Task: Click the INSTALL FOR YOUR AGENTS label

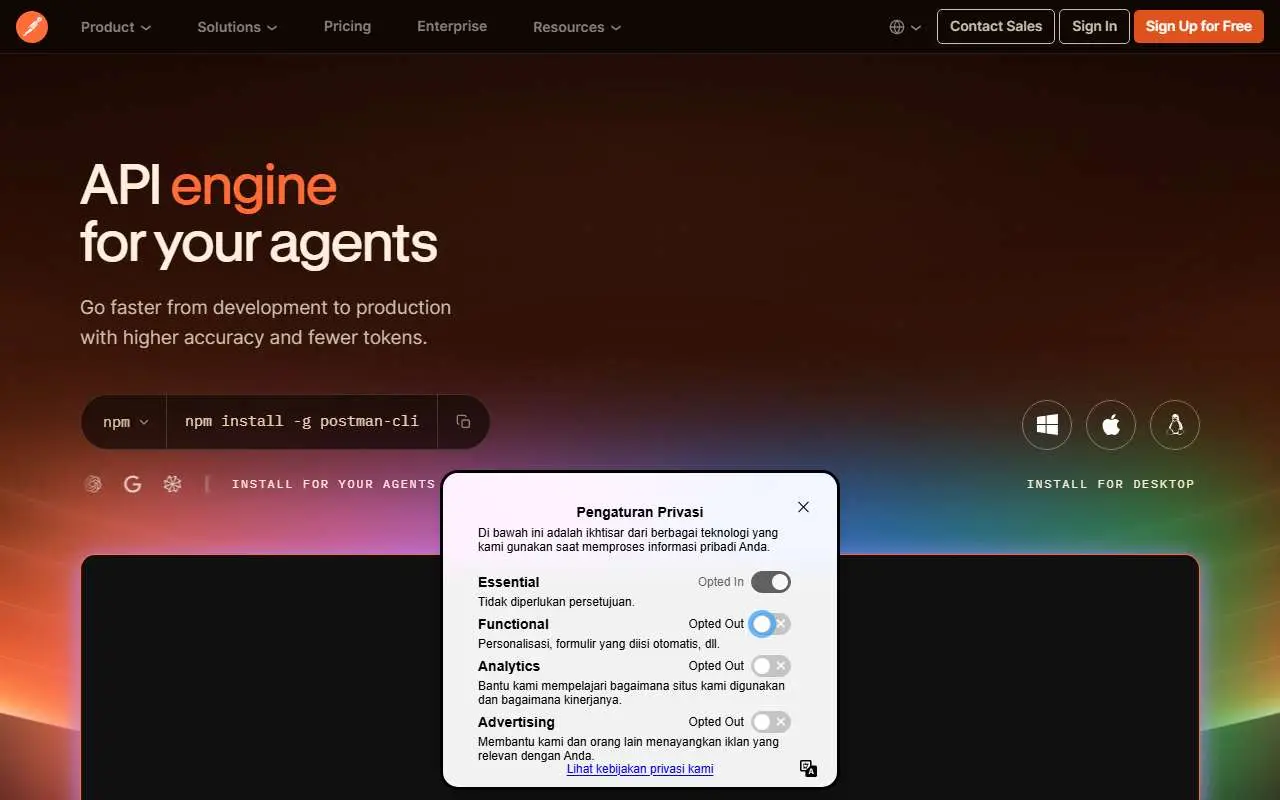Action: [333, 484]
